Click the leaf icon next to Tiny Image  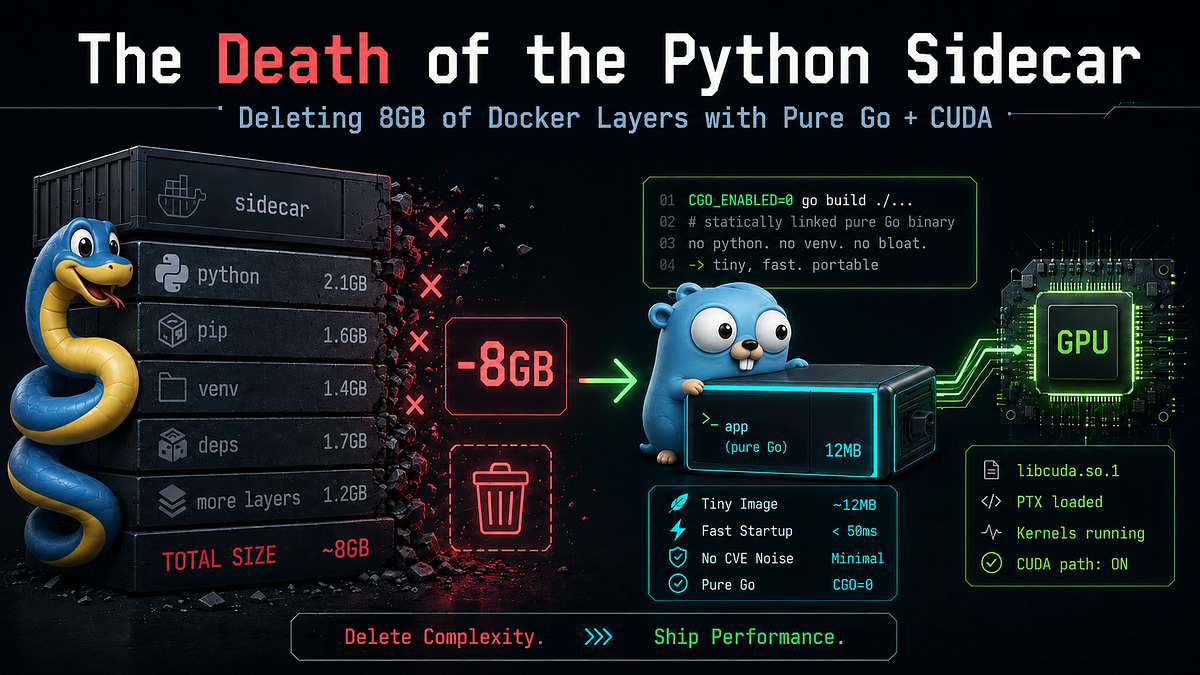[676, 505]
